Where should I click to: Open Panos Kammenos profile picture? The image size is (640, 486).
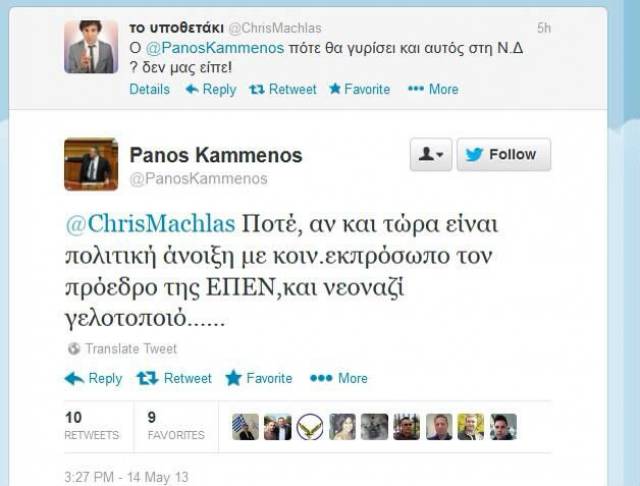click(x=91, y=164)
